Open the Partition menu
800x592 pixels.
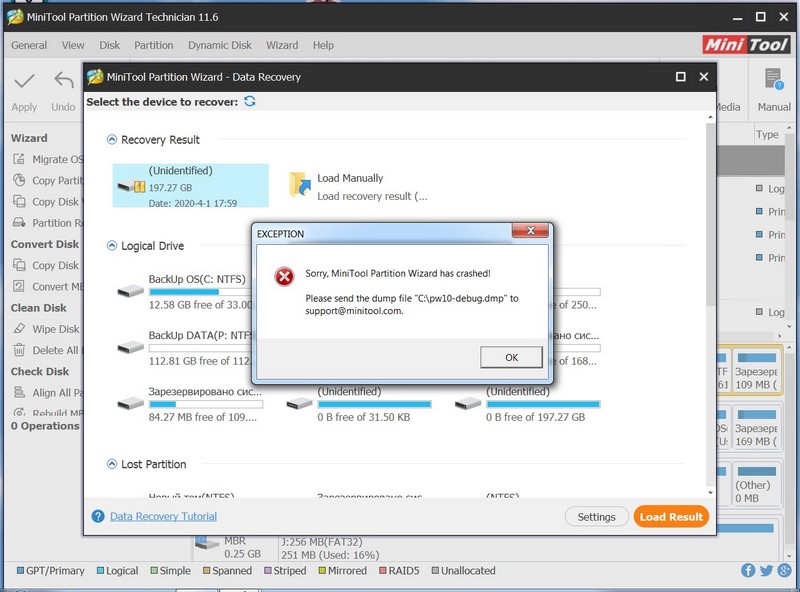[x=153, y=45]
